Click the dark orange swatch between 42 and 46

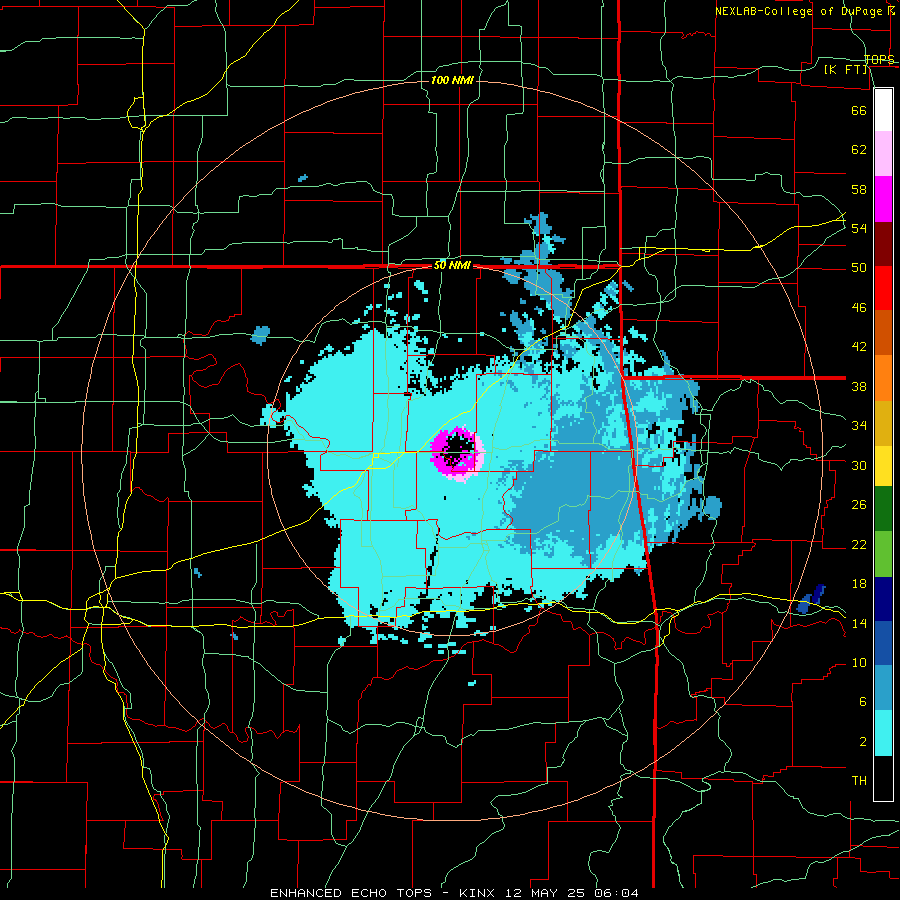click(883, 332)
